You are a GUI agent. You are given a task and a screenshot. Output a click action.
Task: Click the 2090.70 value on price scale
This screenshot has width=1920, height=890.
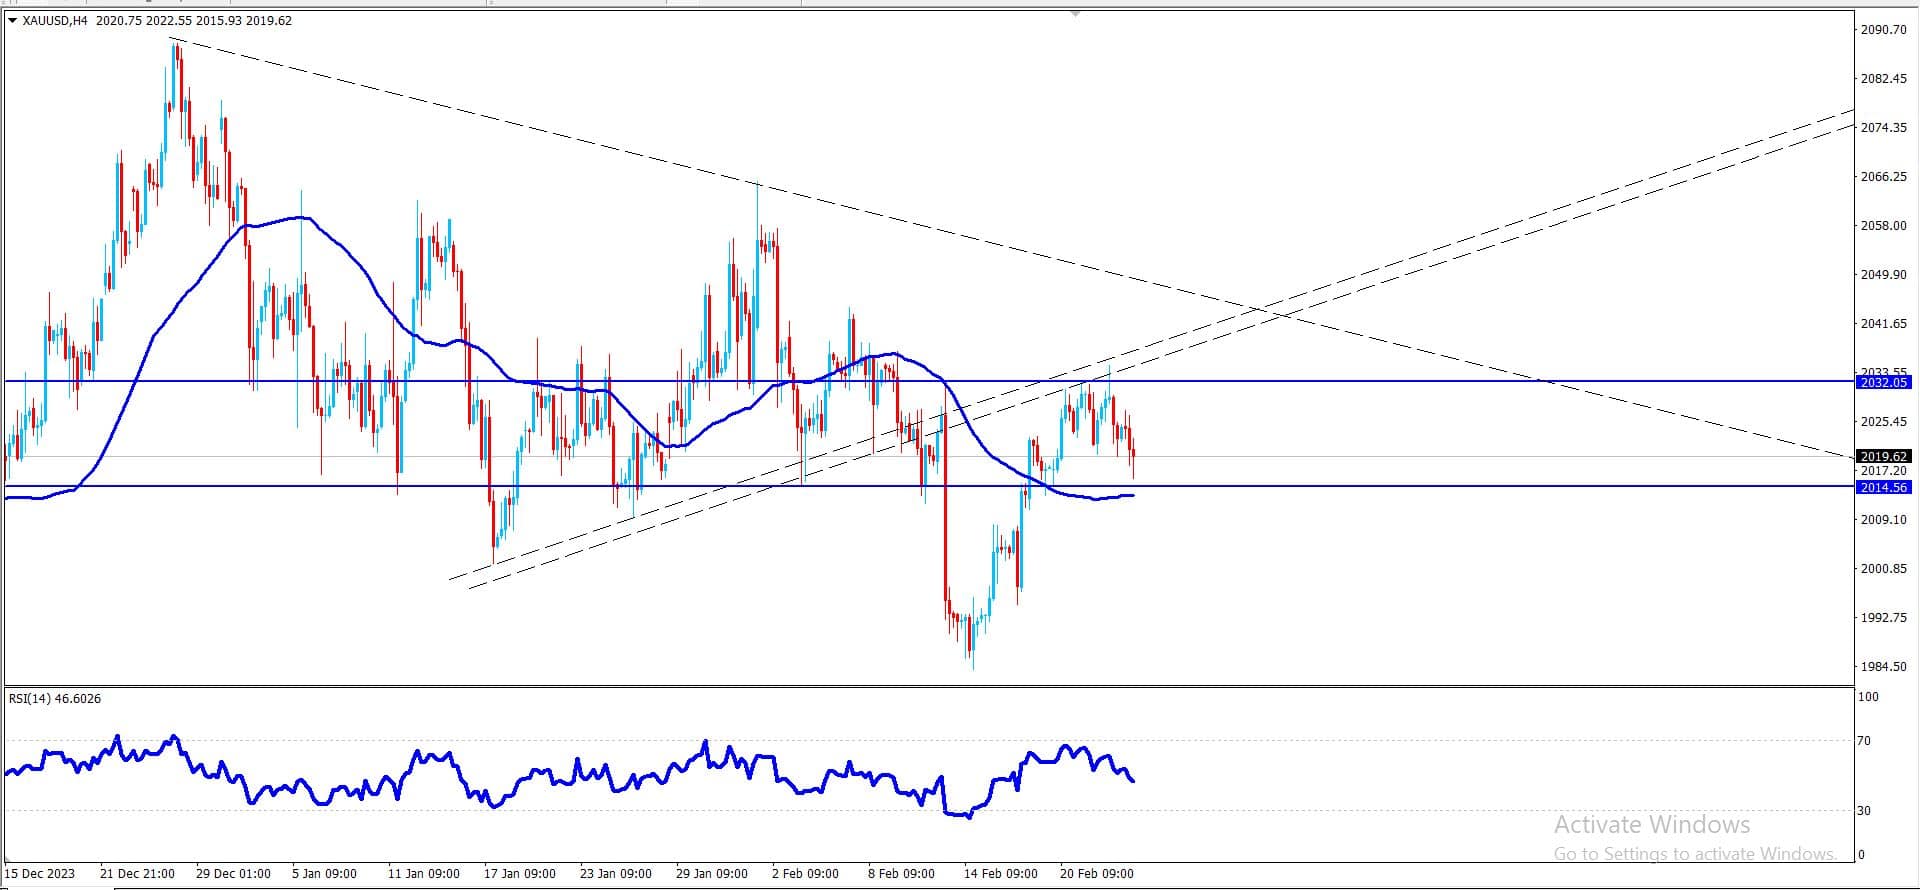pyautogui.click(x=1883, y=30)
